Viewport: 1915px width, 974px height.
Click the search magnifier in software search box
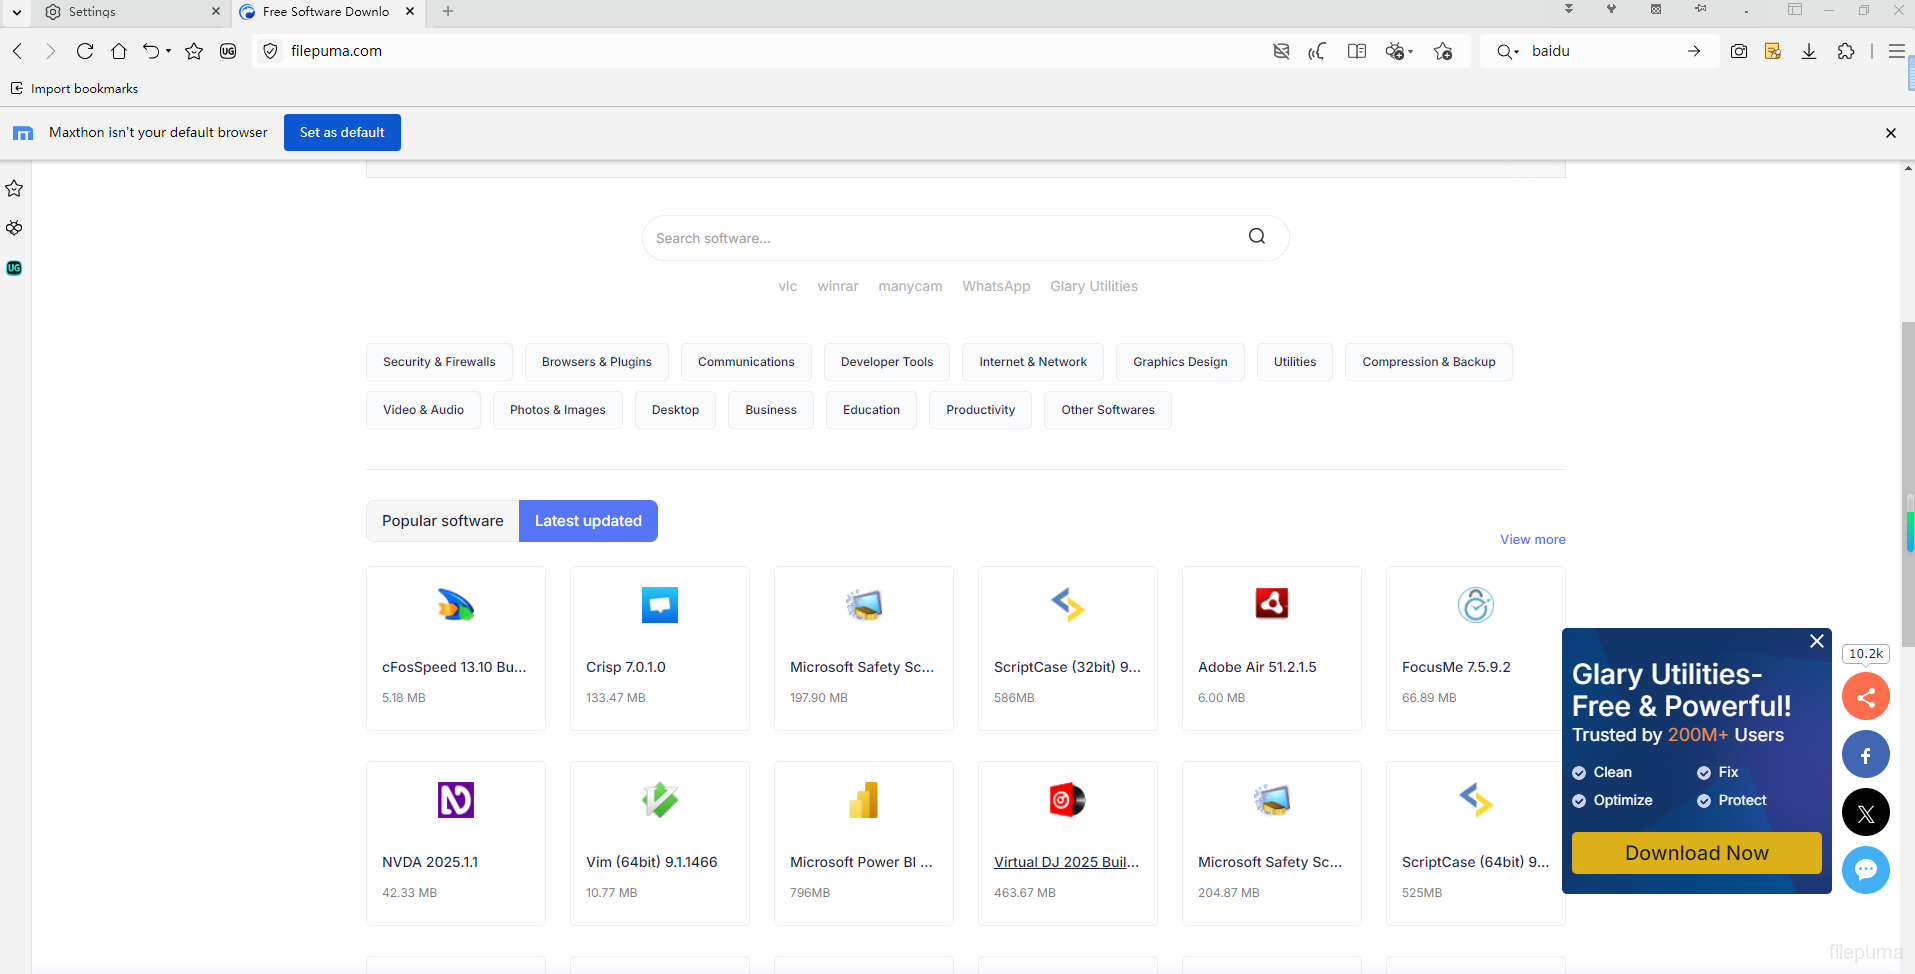pos(1257,236)
